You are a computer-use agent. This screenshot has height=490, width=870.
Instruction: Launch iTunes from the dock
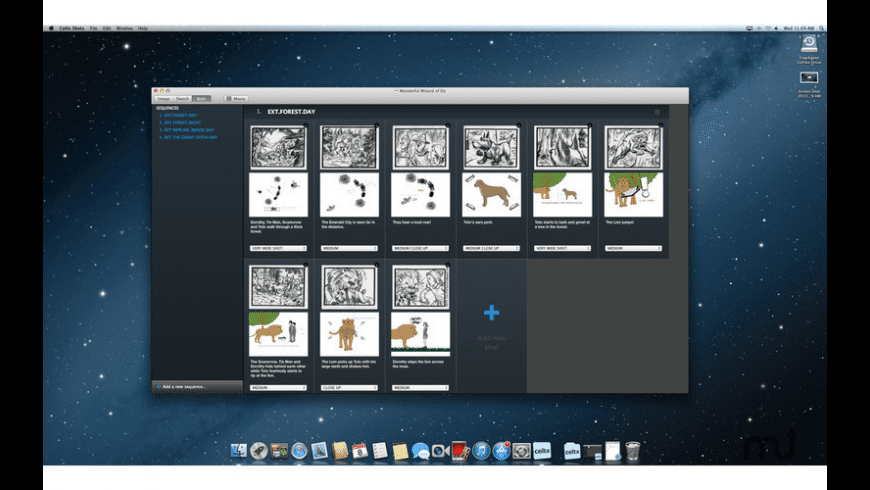click(481, 451)
